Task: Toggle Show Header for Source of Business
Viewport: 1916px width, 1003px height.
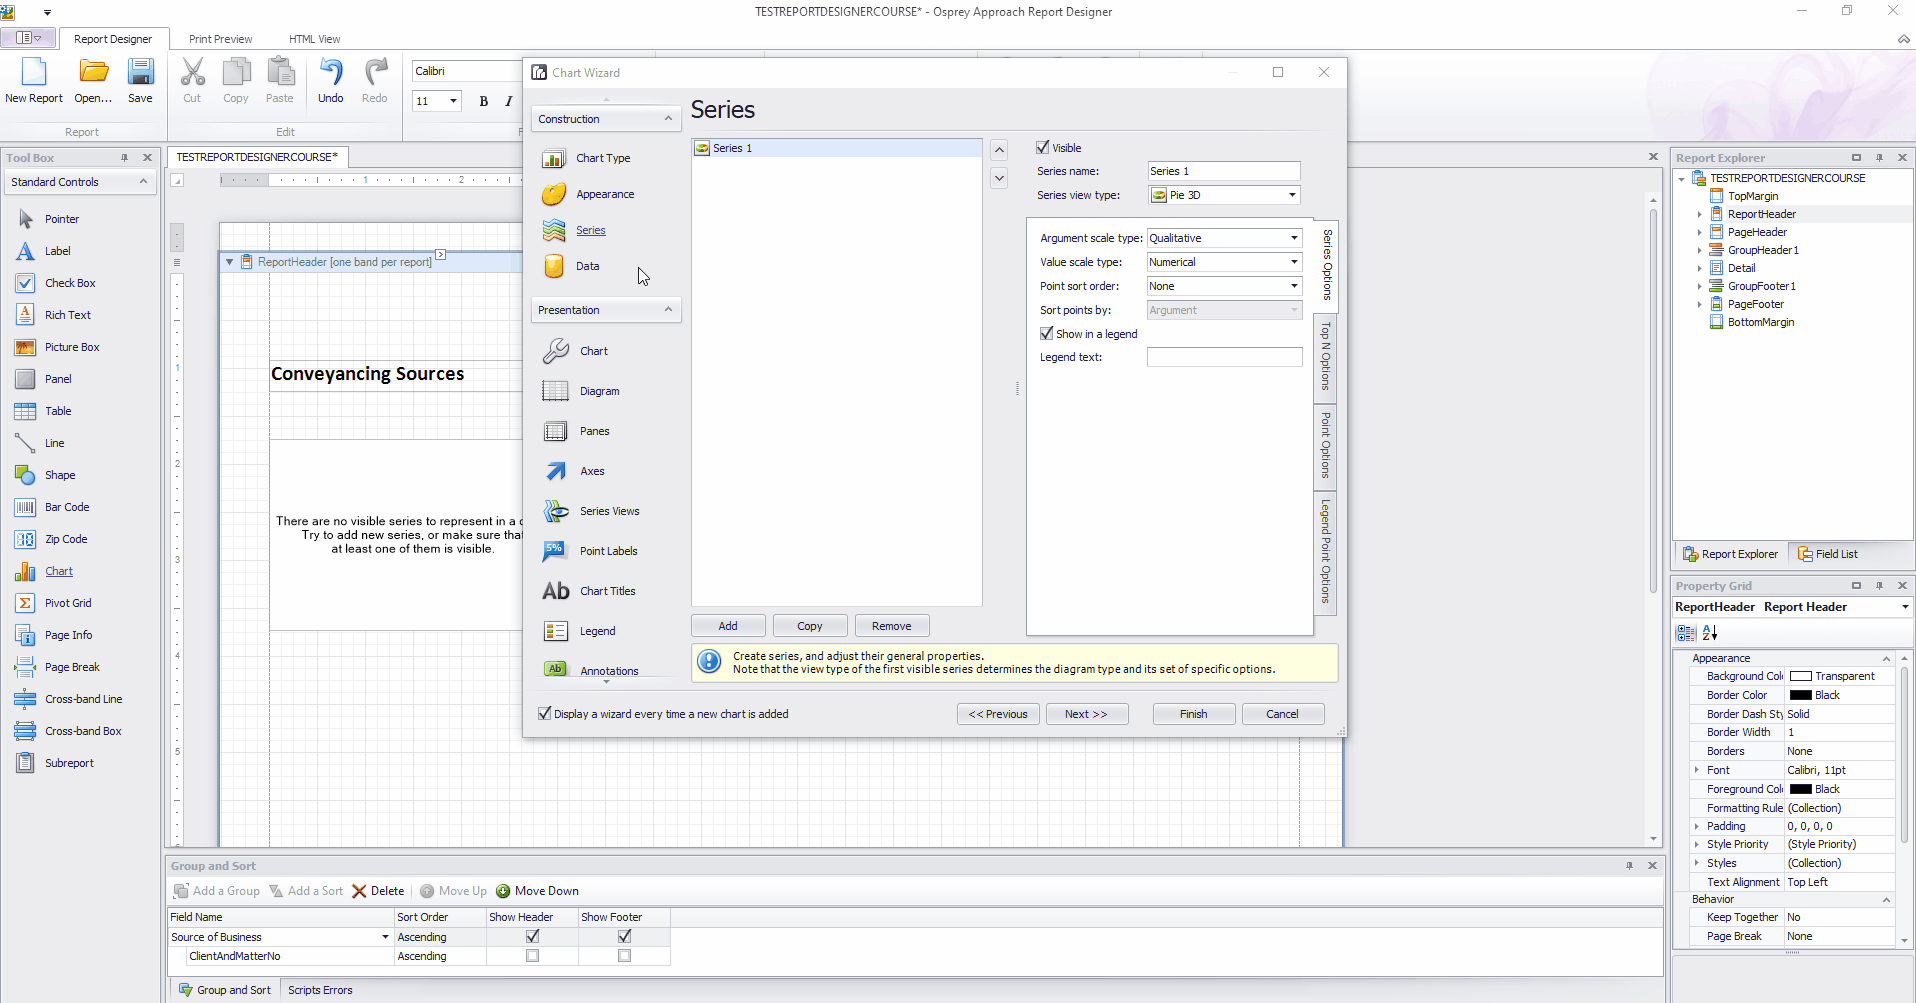Action: pyautogui.click(x=532, y=937)
